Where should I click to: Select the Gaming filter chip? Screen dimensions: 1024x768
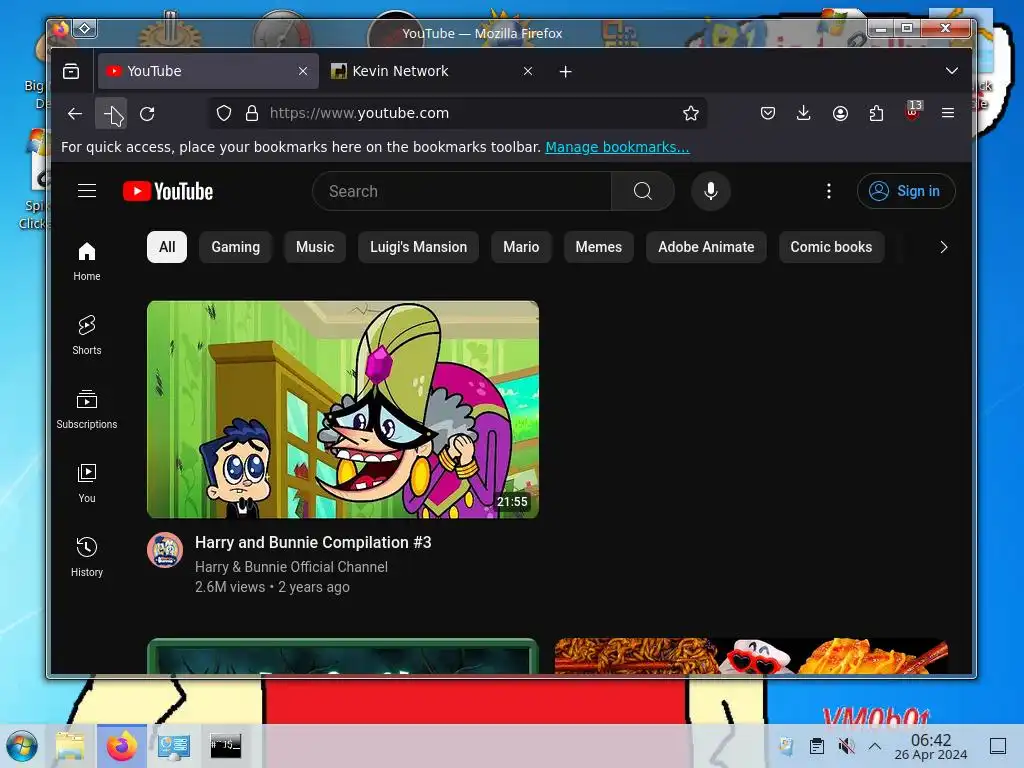pos(236,247)
